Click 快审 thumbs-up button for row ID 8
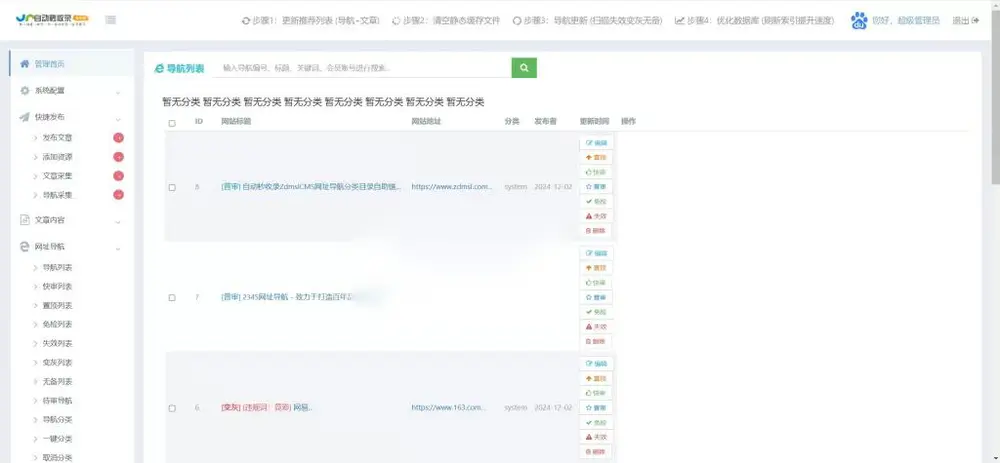Image resolution: width=1000 pixels, height=463 pixels. tap(596, 172)
